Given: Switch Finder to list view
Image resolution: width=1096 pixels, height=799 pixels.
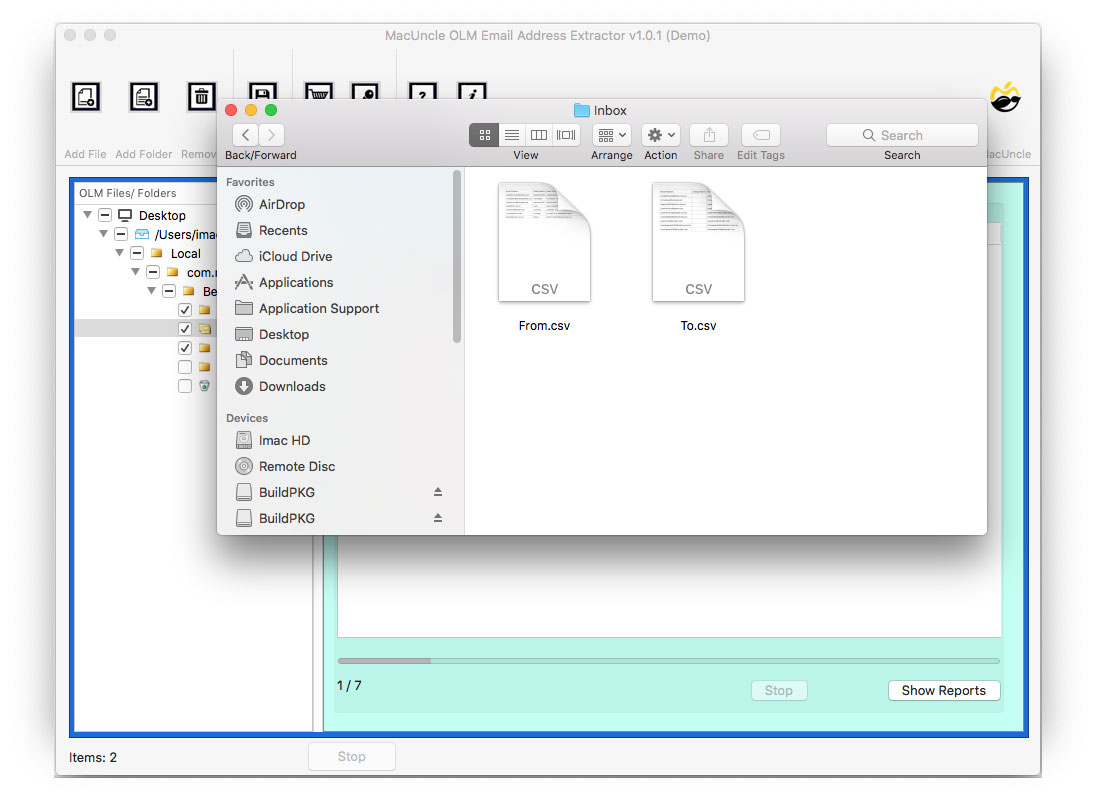Looking at the screenshot, I should [x=512, y=135].
